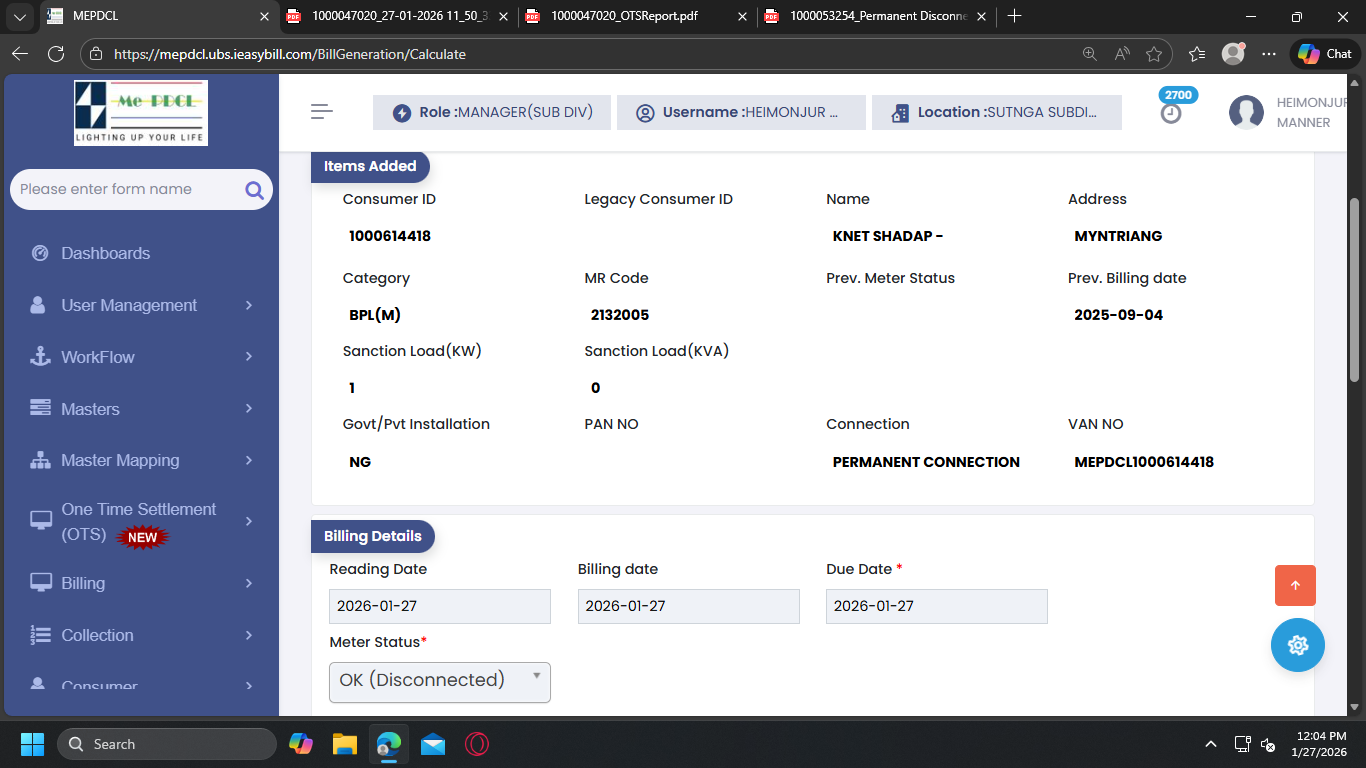1366x768 pixels.
Task: Click the Username HEIMONJUR button
Action: click(x=741, y=112)
